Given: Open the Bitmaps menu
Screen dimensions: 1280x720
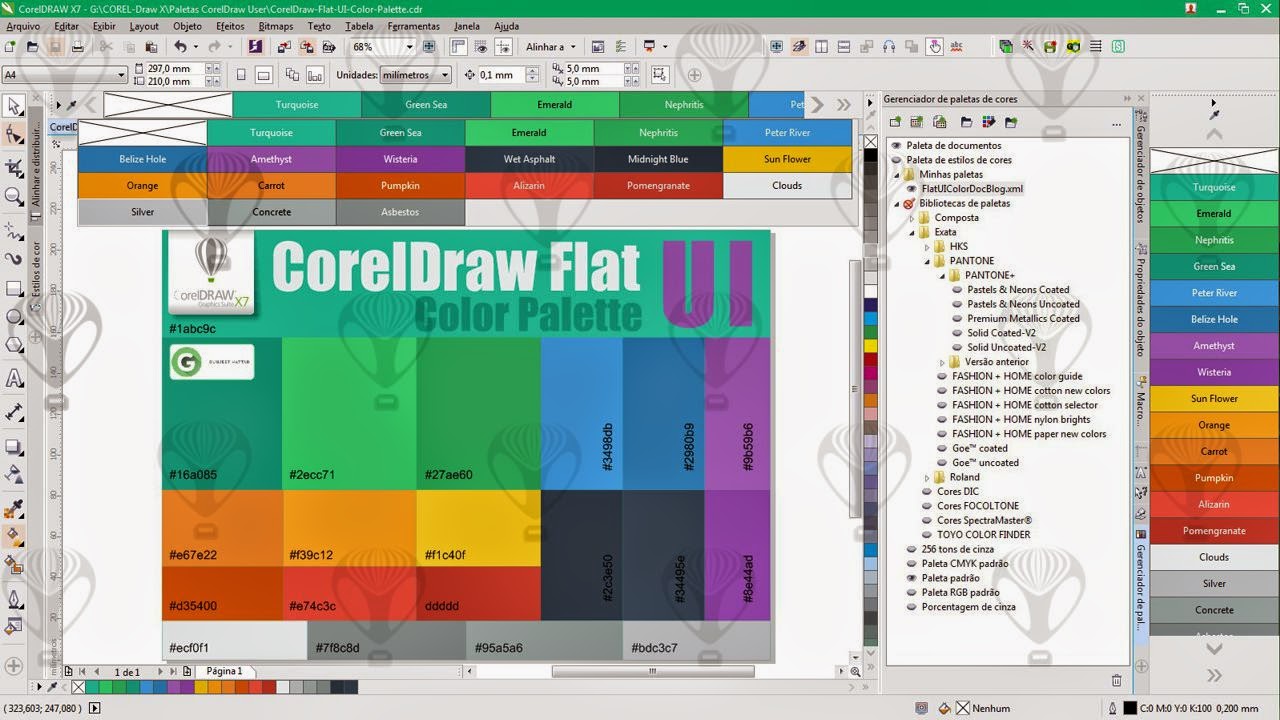Looking at the screenshot, I should pyautogui.click(x=276, y=26).
